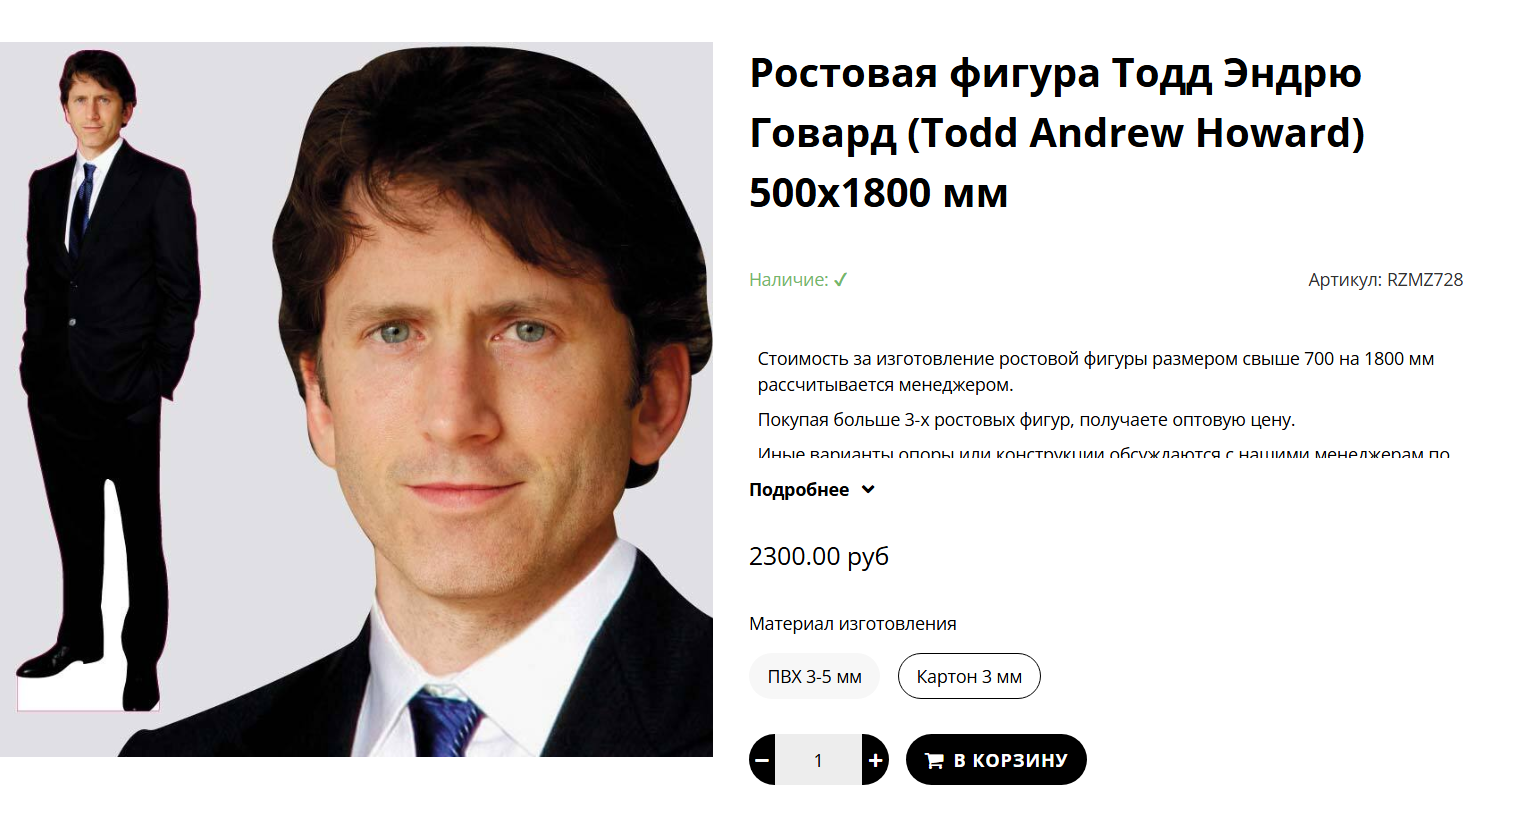The height and width of the screenshot is (814, 1516).
Task: Click the green availability checkmark
Action: tap(841, 280)
